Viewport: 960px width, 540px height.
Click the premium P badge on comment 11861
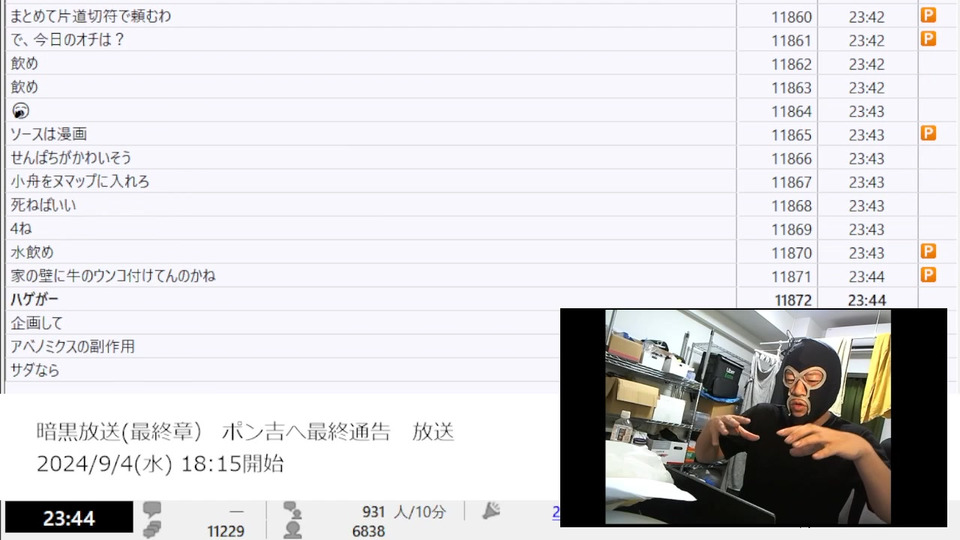928,39
